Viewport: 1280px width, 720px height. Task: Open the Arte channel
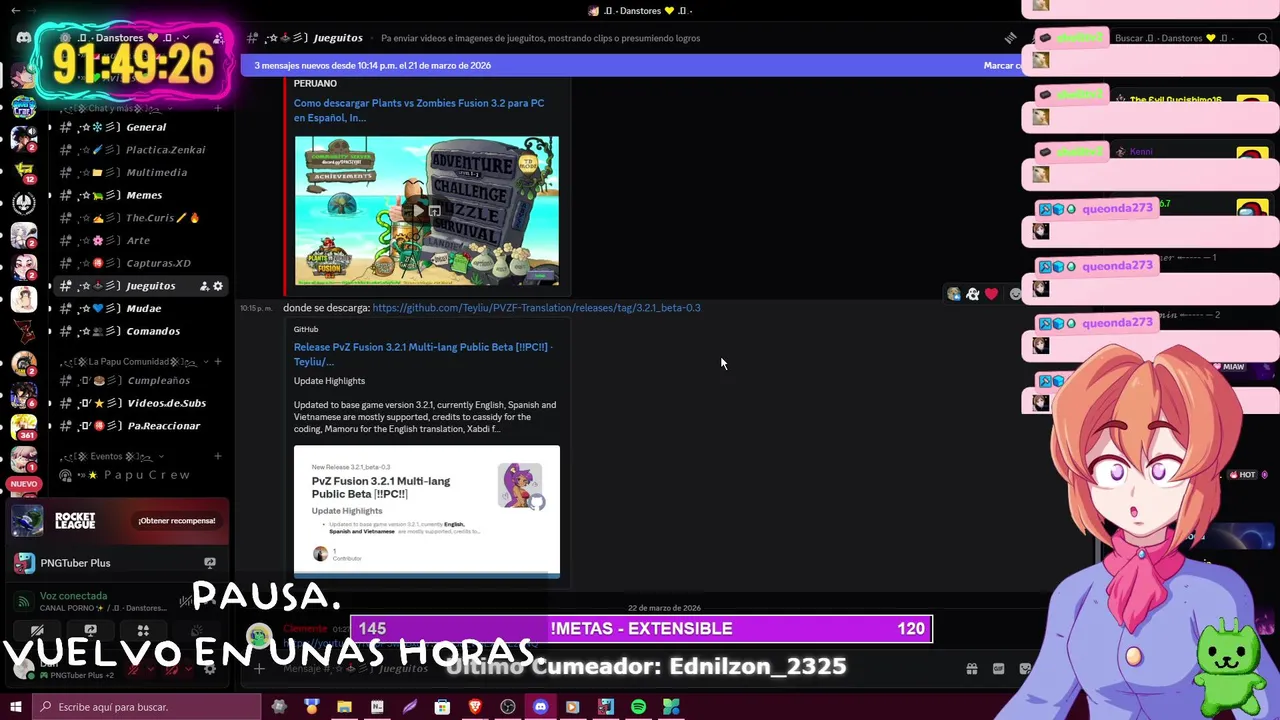coord(140,241)
